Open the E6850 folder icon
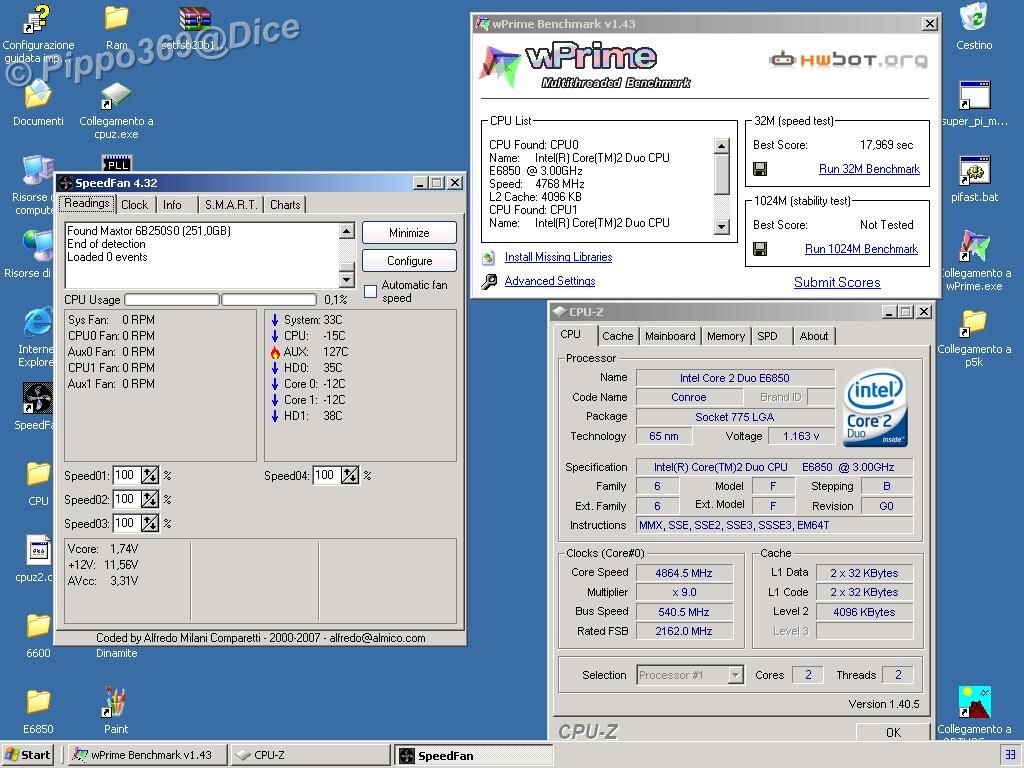Viewport: 1024px width, 768px height. click(x=38, y=701)
